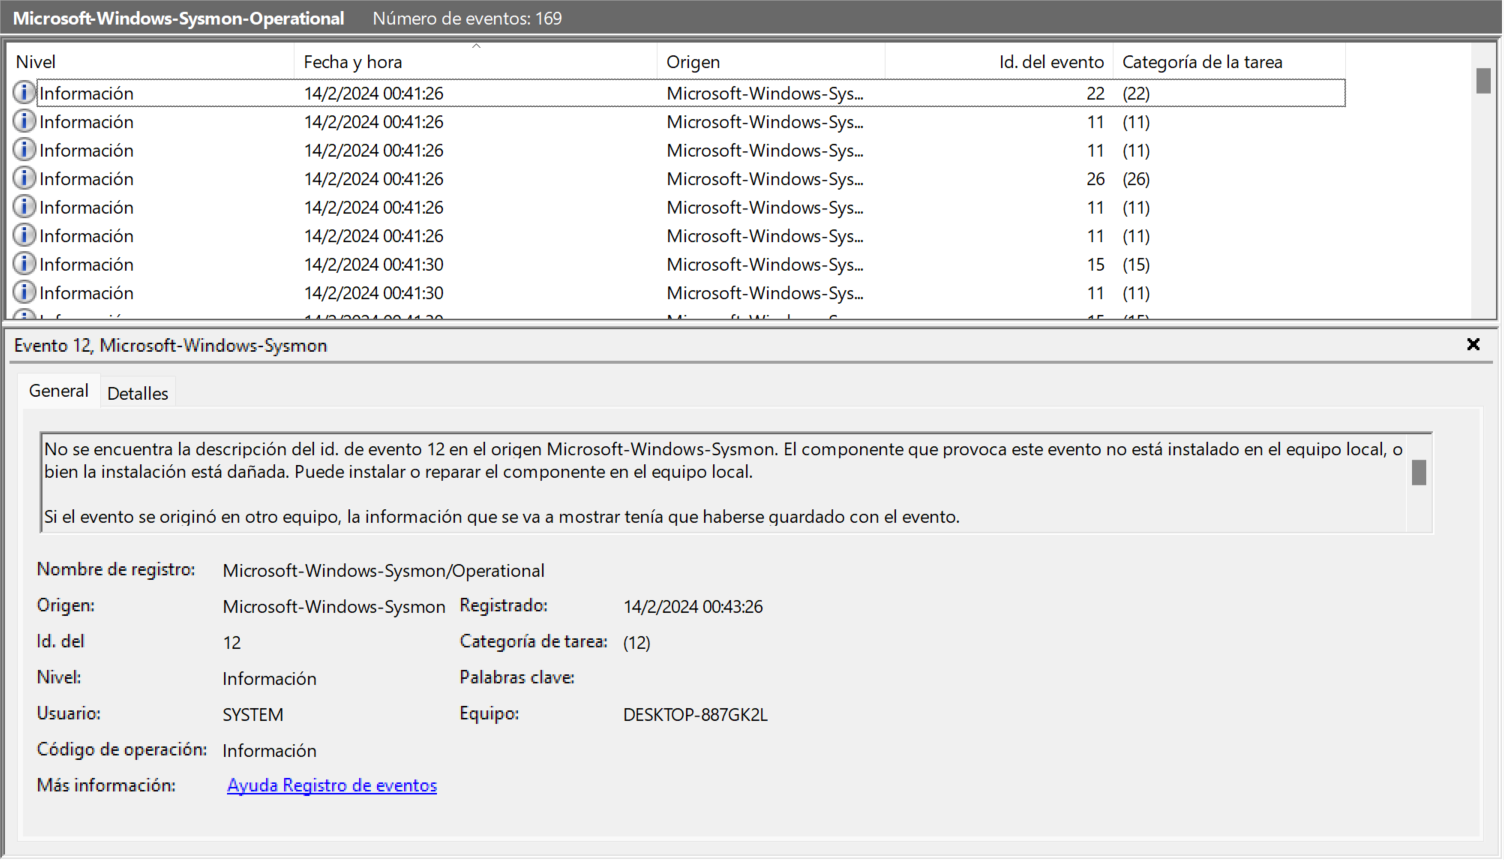Click the date cell of the event 26 row
This screenshot has width=1504, height=860.
[374, 180]
